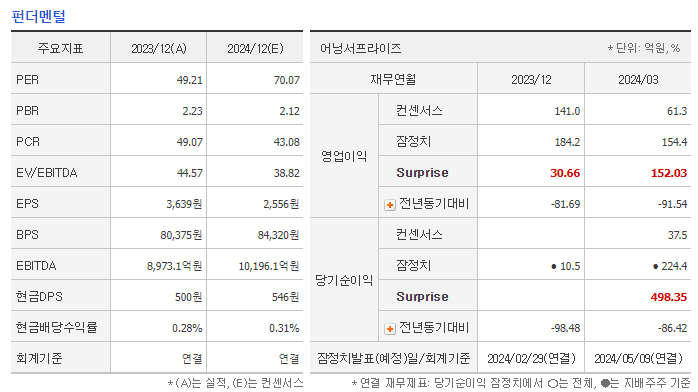Click the 어닝서프라이즈 table title
This screenshot has height=392, width=698.
click(361, 48)
